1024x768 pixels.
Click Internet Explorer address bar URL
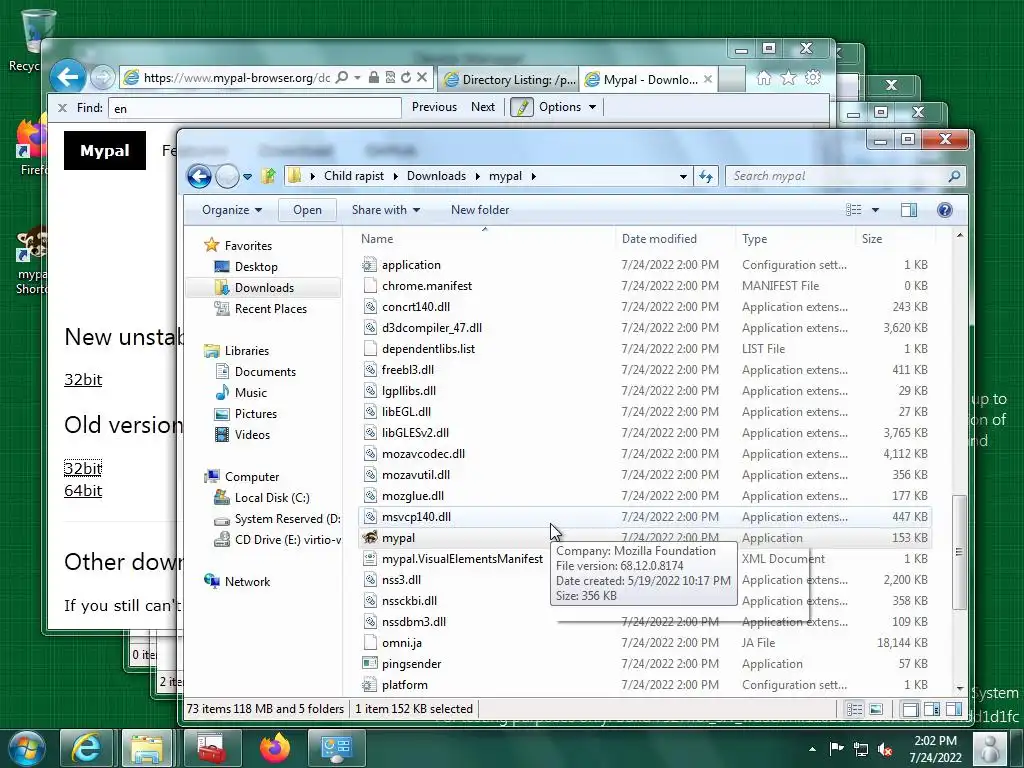pyautogui.click(x=236, y=78)
